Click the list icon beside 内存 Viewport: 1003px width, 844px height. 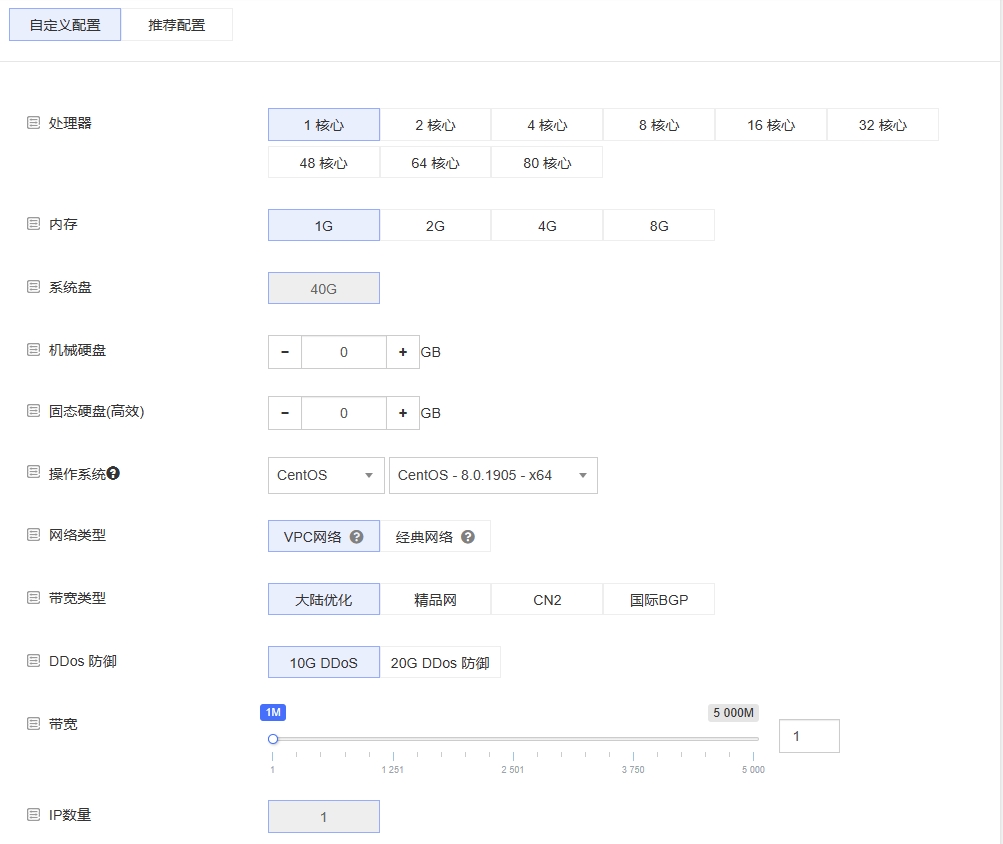tap(33, 224)
